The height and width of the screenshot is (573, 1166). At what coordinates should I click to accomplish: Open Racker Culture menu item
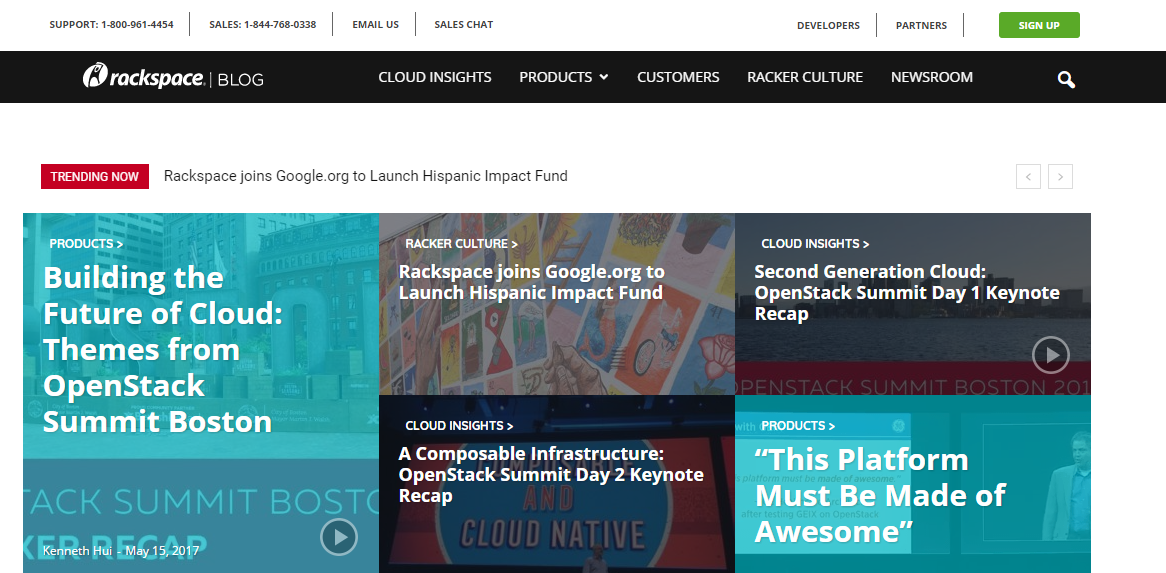(x=805, y=77)
